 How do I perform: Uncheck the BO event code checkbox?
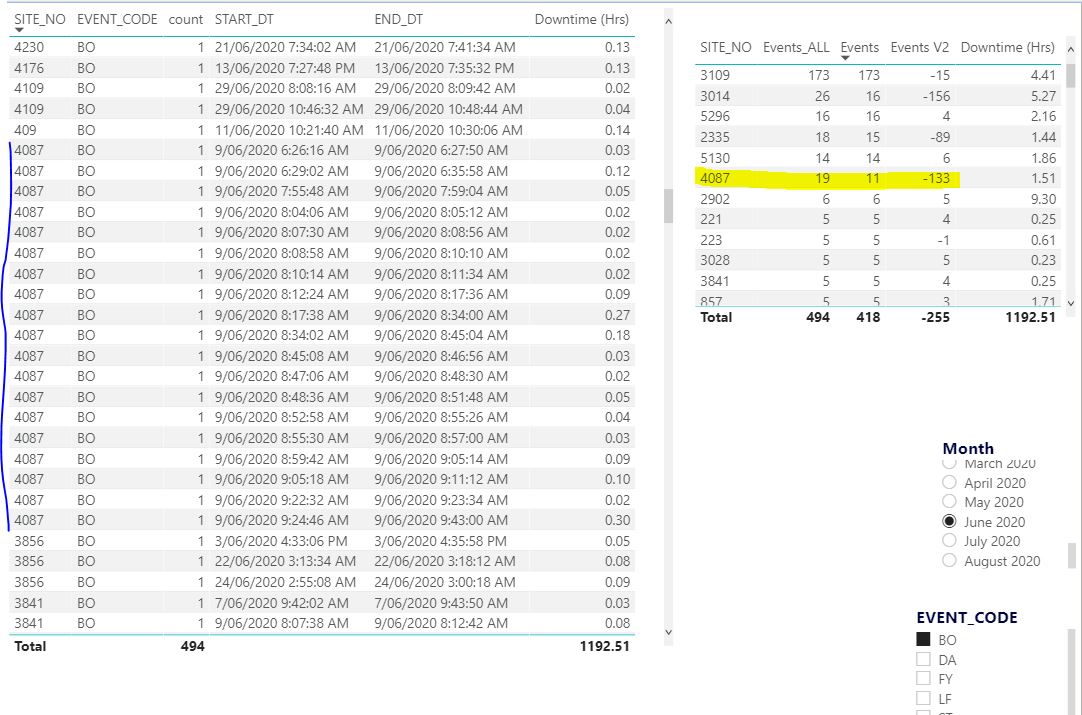point(923,640)
